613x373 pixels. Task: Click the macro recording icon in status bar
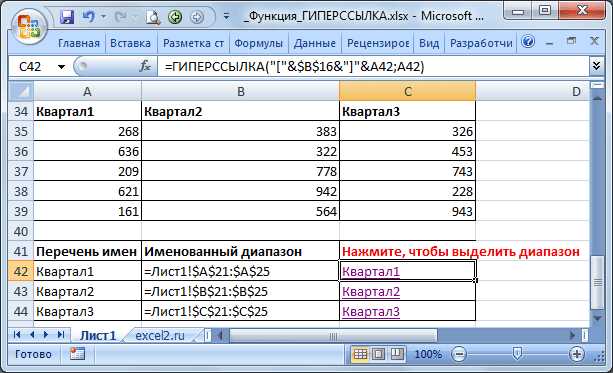(x=77, y=354)
